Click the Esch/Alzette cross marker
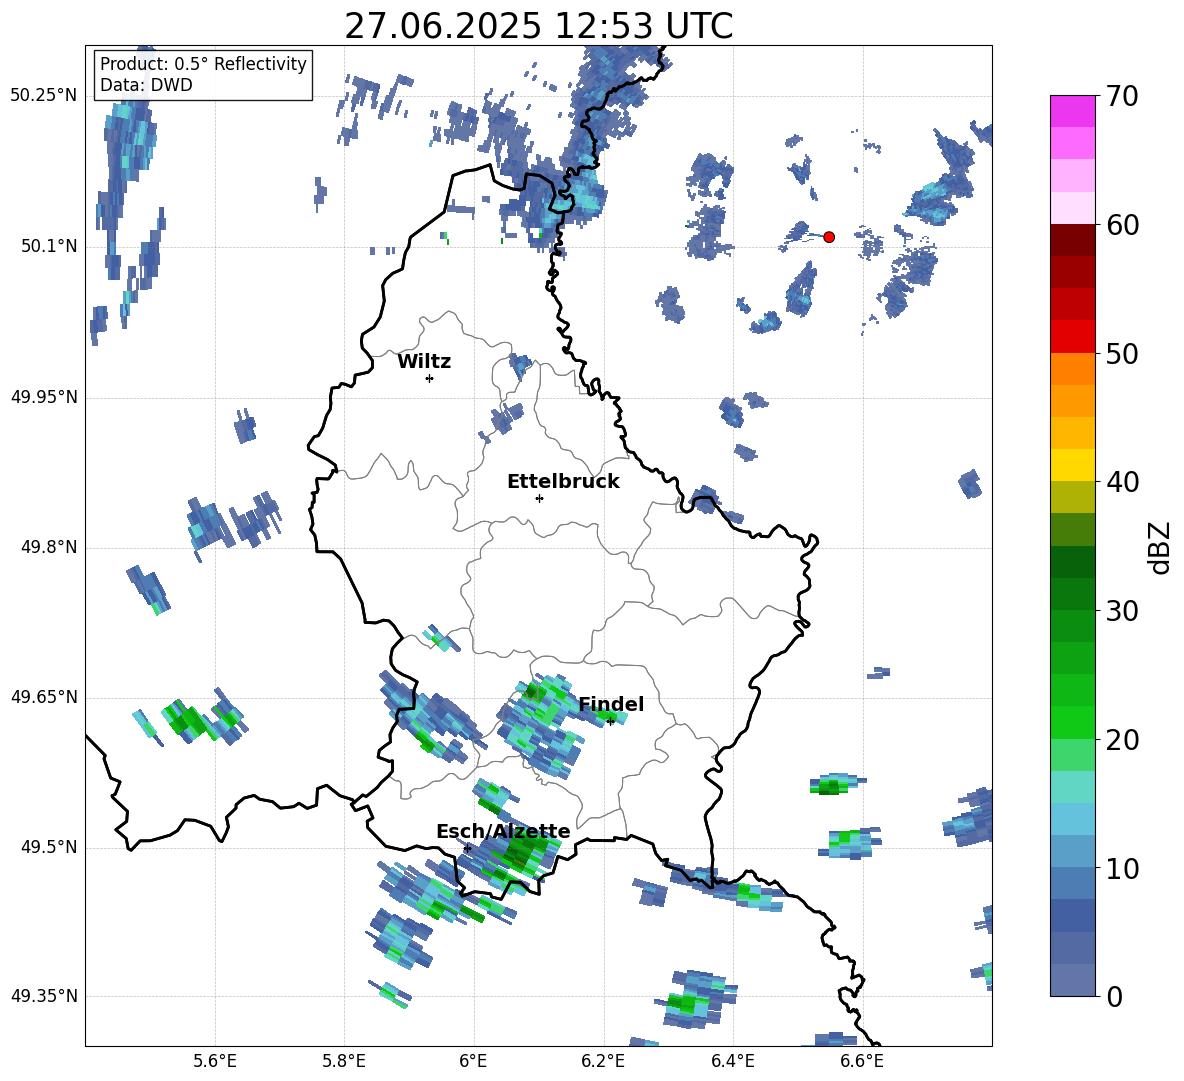 coord(467,848)
